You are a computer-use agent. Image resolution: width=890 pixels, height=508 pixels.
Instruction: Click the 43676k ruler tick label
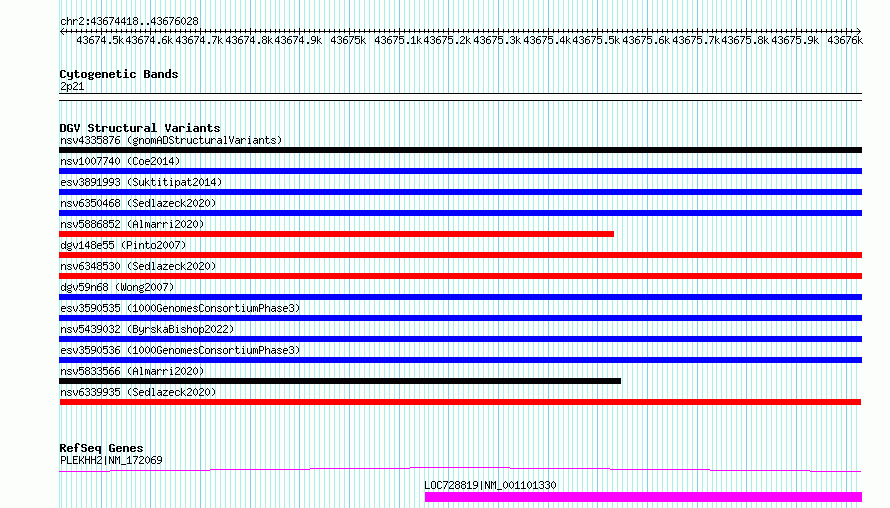(845, 40)
